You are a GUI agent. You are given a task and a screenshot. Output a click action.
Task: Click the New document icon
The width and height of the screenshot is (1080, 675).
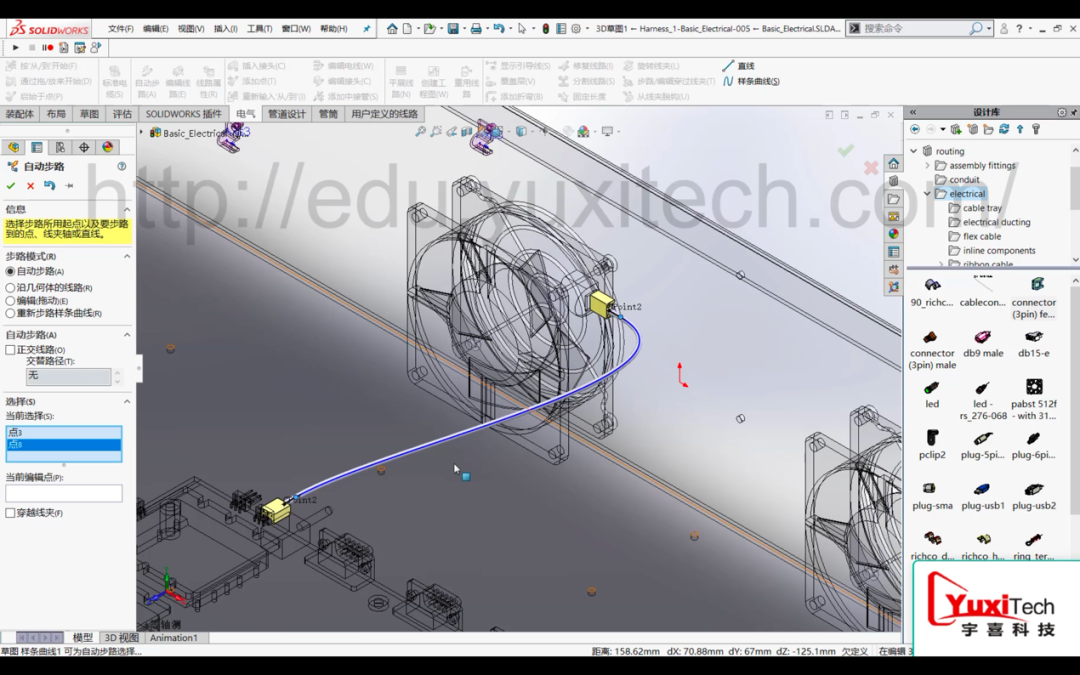pos(408,28)
